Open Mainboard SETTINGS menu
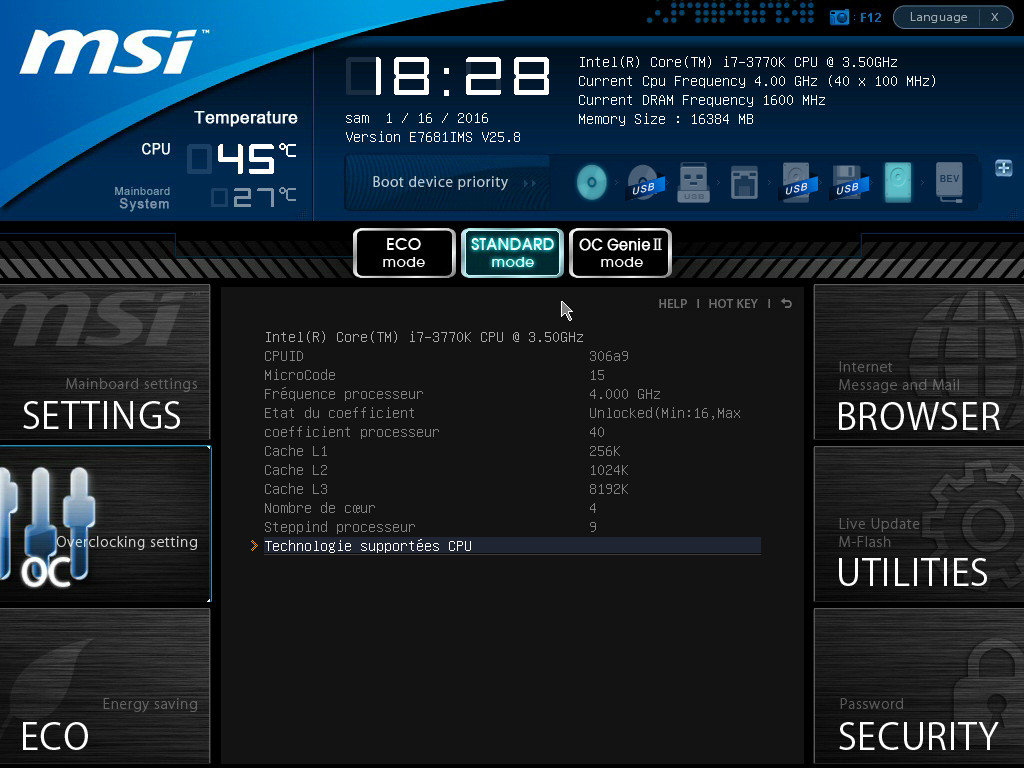The width and height of the screenshot is (1024, 768). tap(104, 362)
